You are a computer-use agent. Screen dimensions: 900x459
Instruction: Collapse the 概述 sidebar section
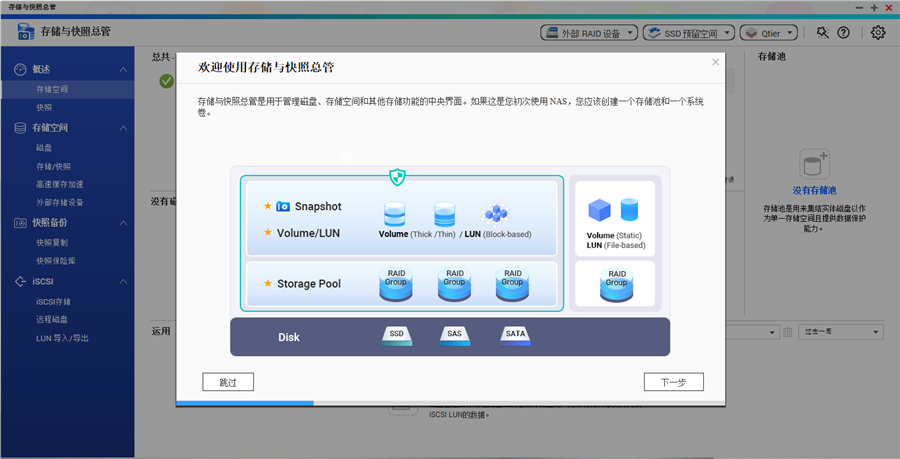(x=123, y=69)
